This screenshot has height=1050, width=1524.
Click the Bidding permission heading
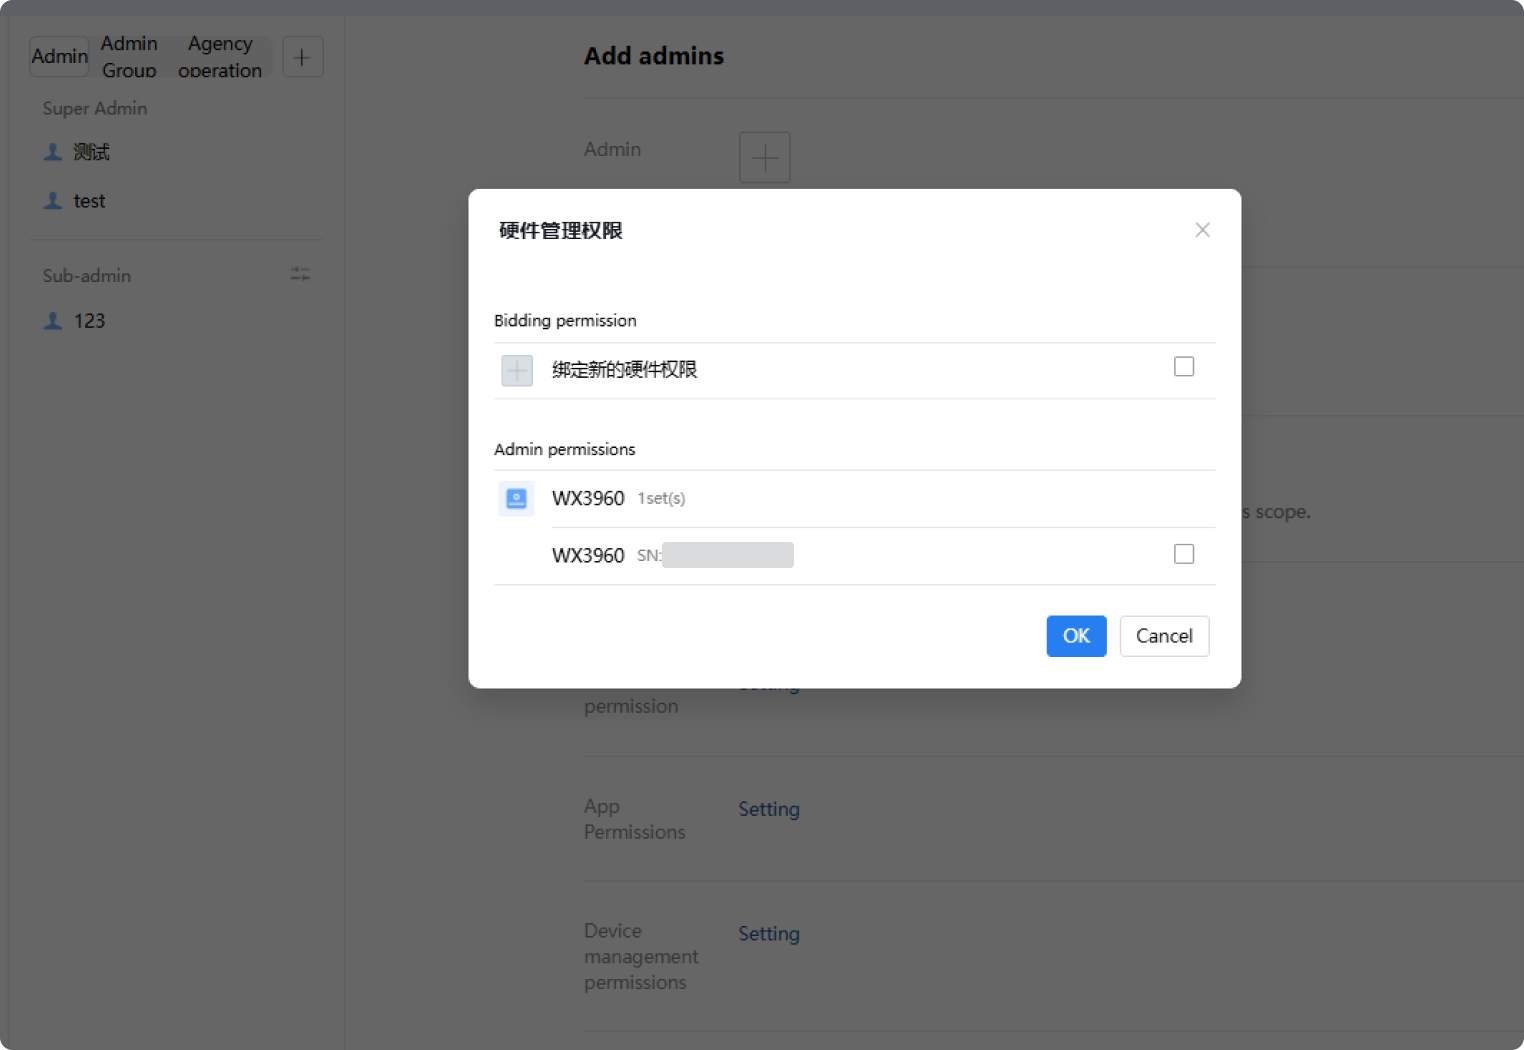click(565, 321)
